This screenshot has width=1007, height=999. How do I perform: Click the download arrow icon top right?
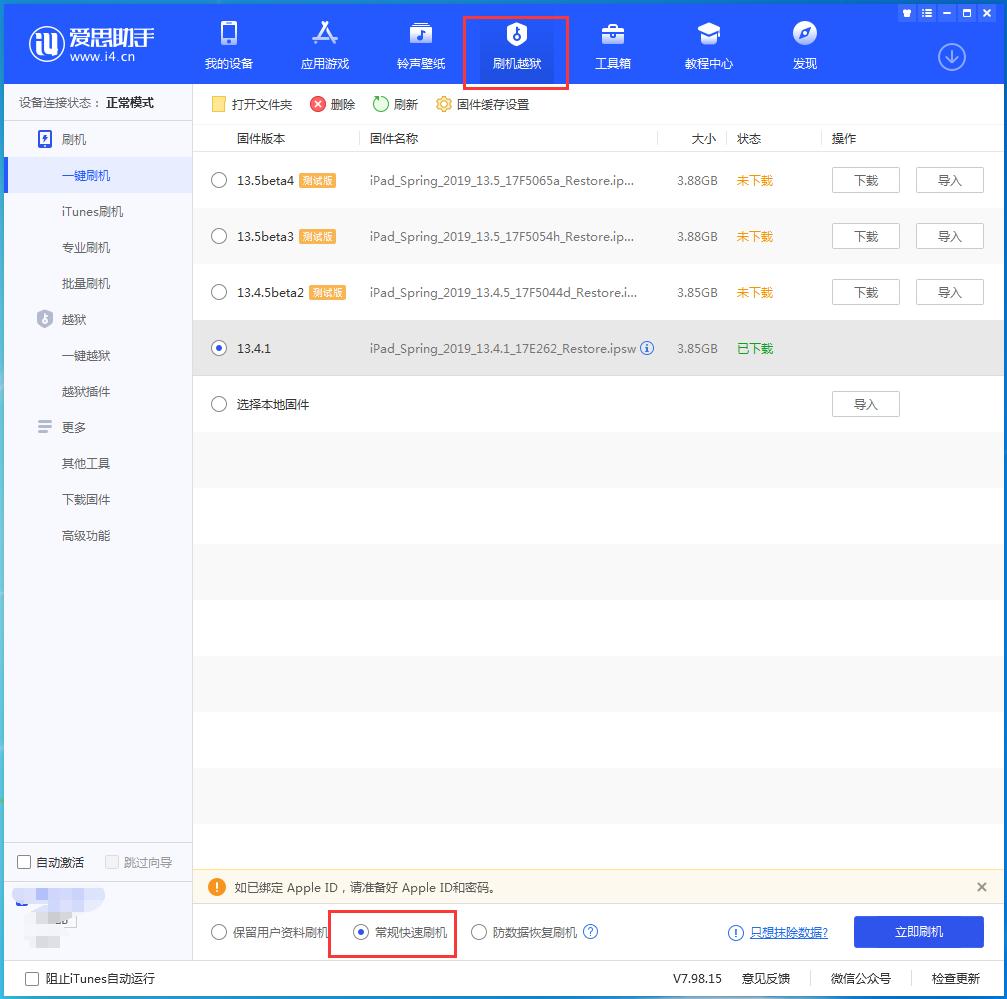click(950, 57)
